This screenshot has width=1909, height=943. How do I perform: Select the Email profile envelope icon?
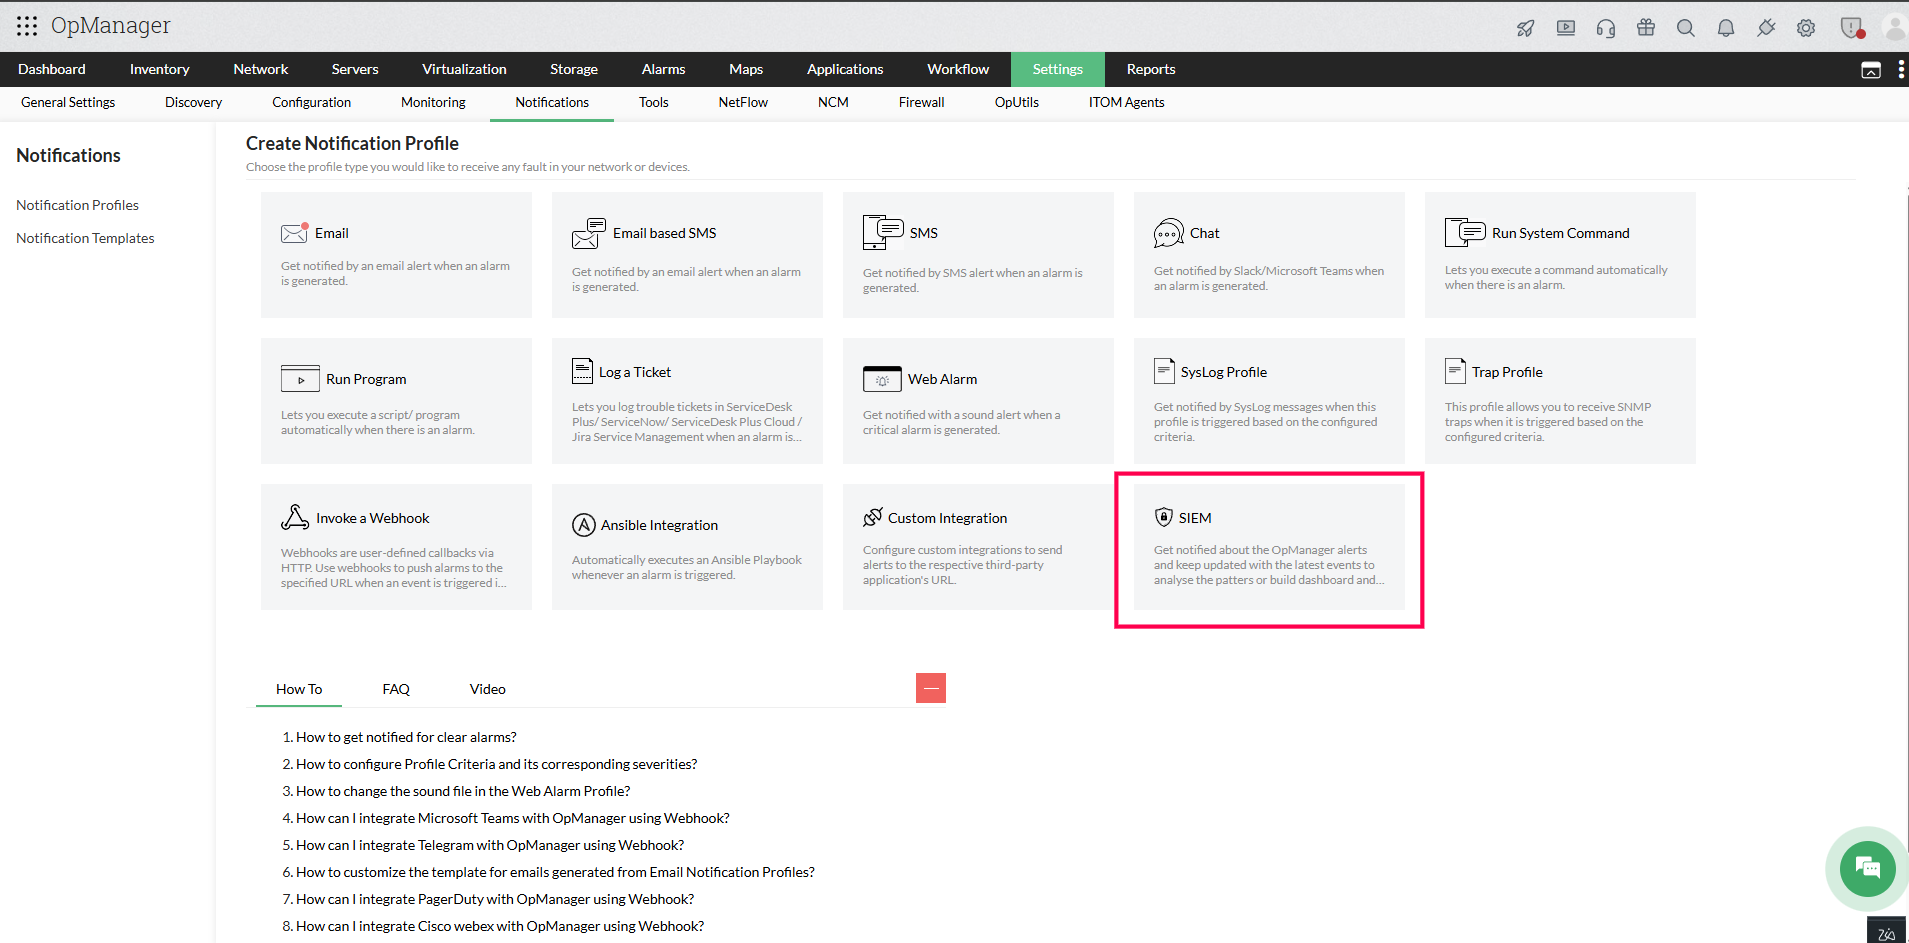click(x=294, y=233)
